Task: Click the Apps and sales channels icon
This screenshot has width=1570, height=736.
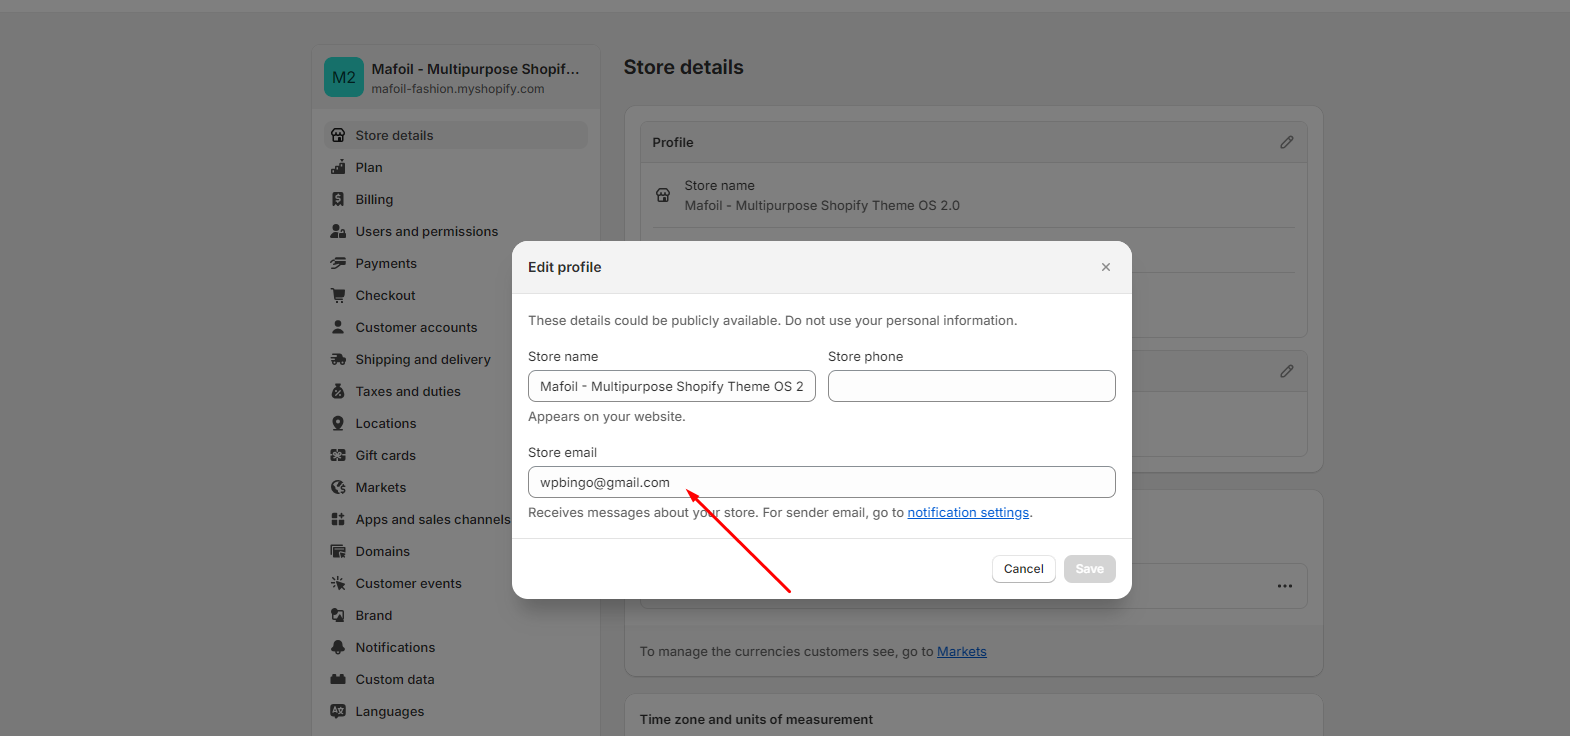Action: pos(338,519)
